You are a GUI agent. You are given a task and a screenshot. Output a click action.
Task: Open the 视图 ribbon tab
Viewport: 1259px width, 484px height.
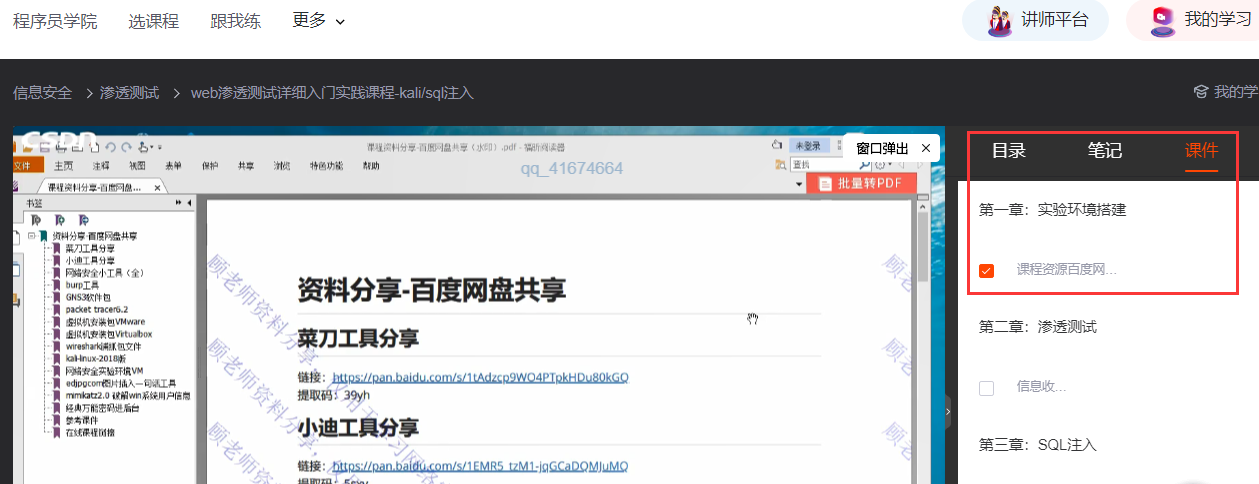point(137,166)
